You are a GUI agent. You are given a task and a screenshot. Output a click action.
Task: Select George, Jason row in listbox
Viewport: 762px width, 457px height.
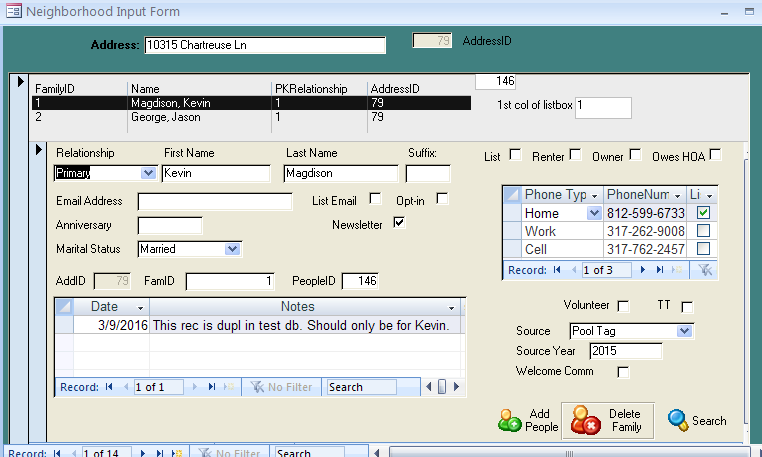point(251,117)
